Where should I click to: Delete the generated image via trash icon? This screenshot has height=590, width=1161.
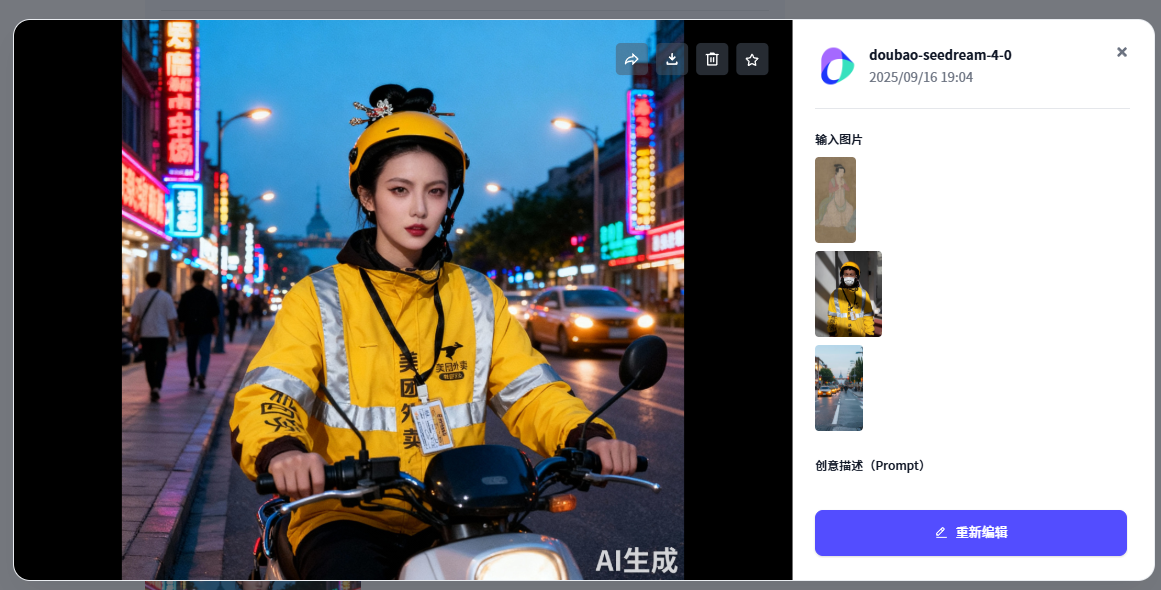pos(712,59)
